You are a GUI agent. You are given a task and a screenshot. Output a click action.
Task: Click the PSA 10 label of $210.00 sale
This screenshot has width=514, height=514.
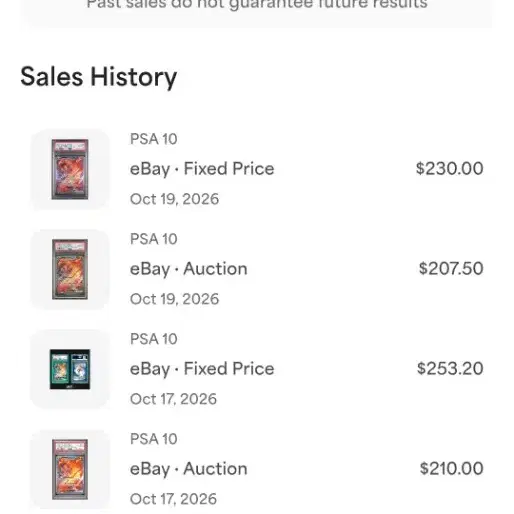(154, 439)
